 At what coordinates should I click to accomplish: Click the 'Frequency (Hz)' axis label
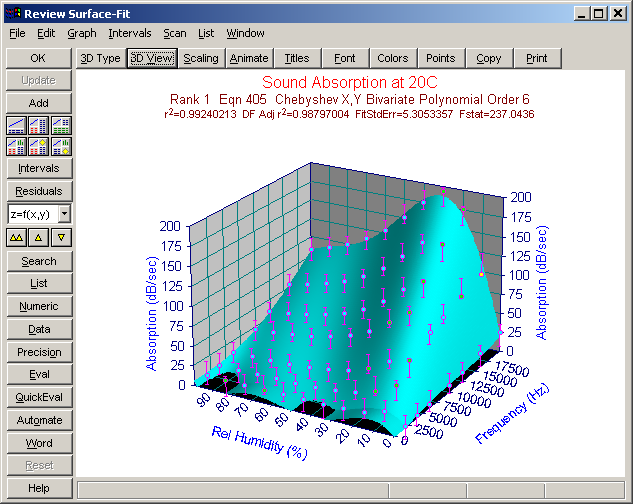(x=512, y=413)
